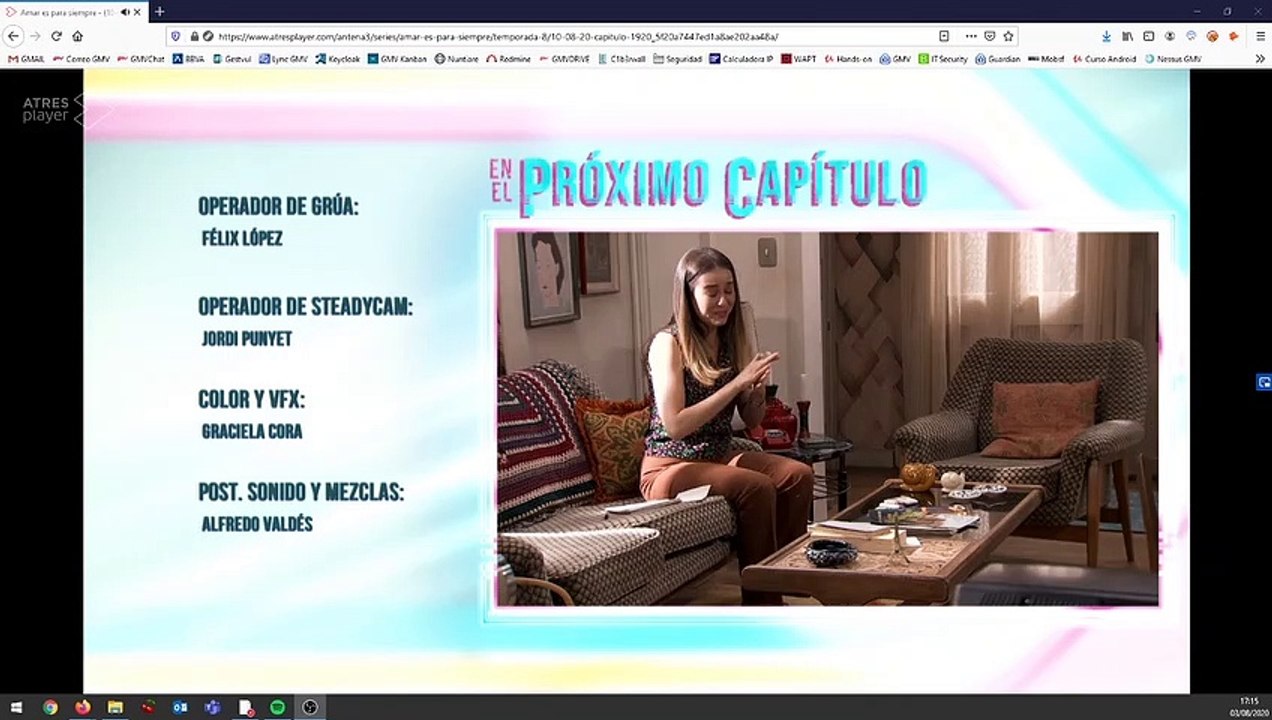Image resolution: width=1272 pixels, height=720 pixels.
Task: Save page to Pocket
Action: click(990, 36)
